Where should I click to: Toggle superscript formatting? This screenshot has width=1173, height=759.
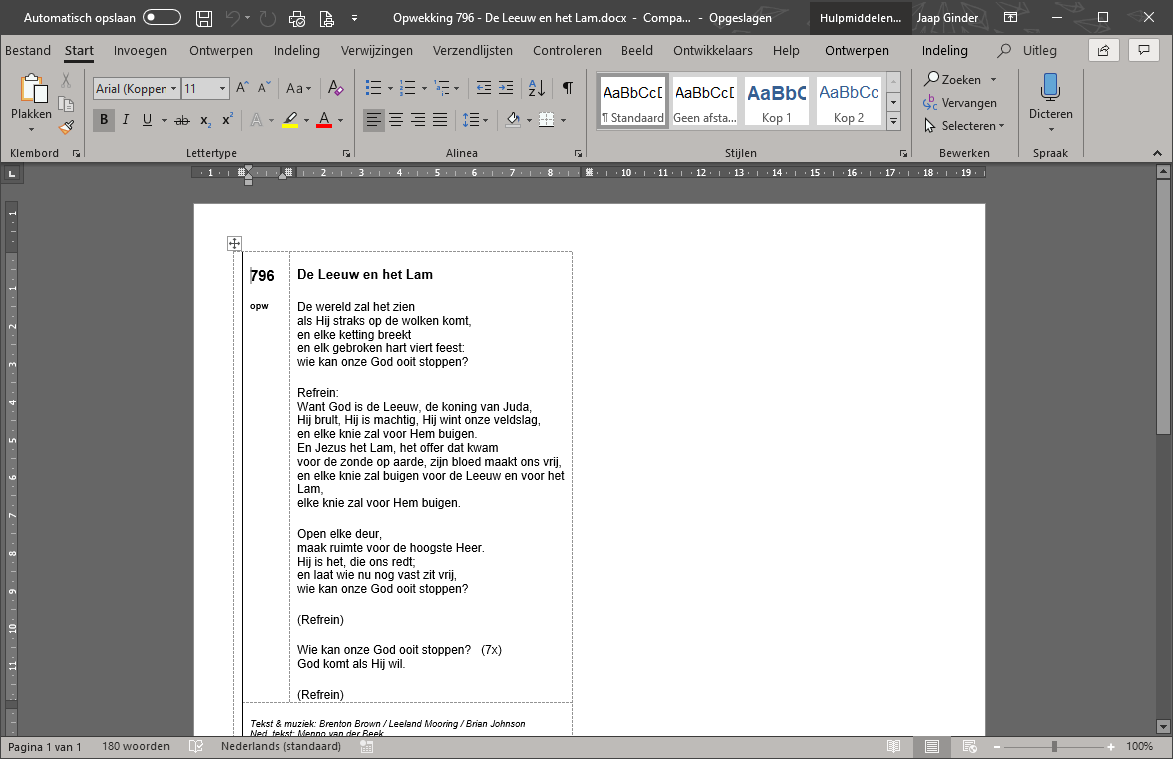point(227,120)
